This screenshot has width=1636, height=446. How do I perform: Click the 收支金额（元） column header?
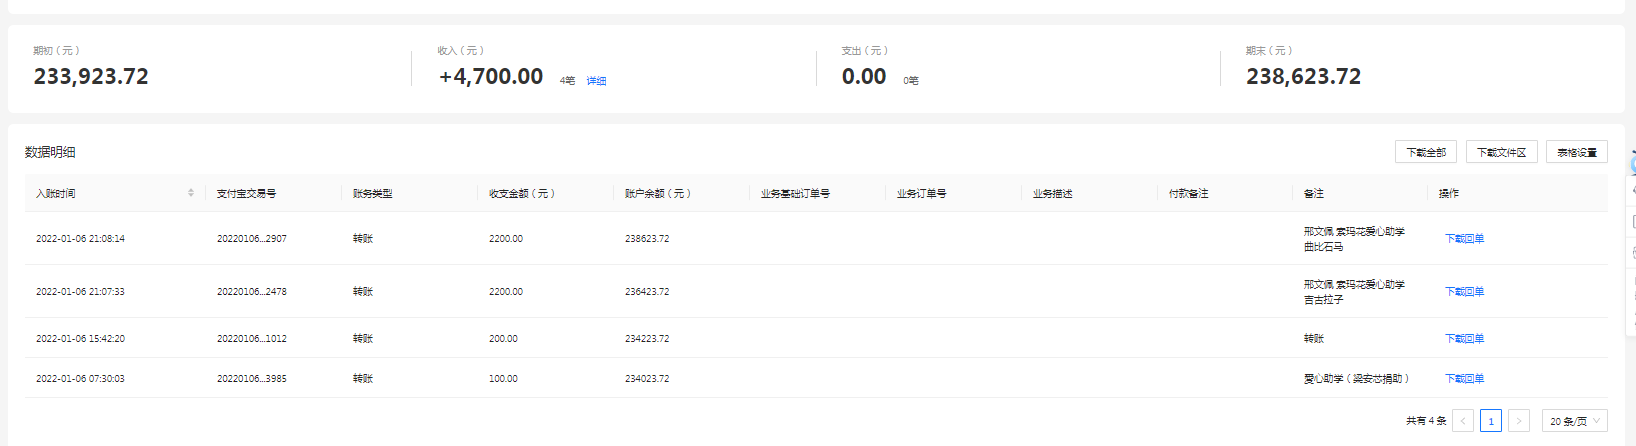[x=522, y=193]
